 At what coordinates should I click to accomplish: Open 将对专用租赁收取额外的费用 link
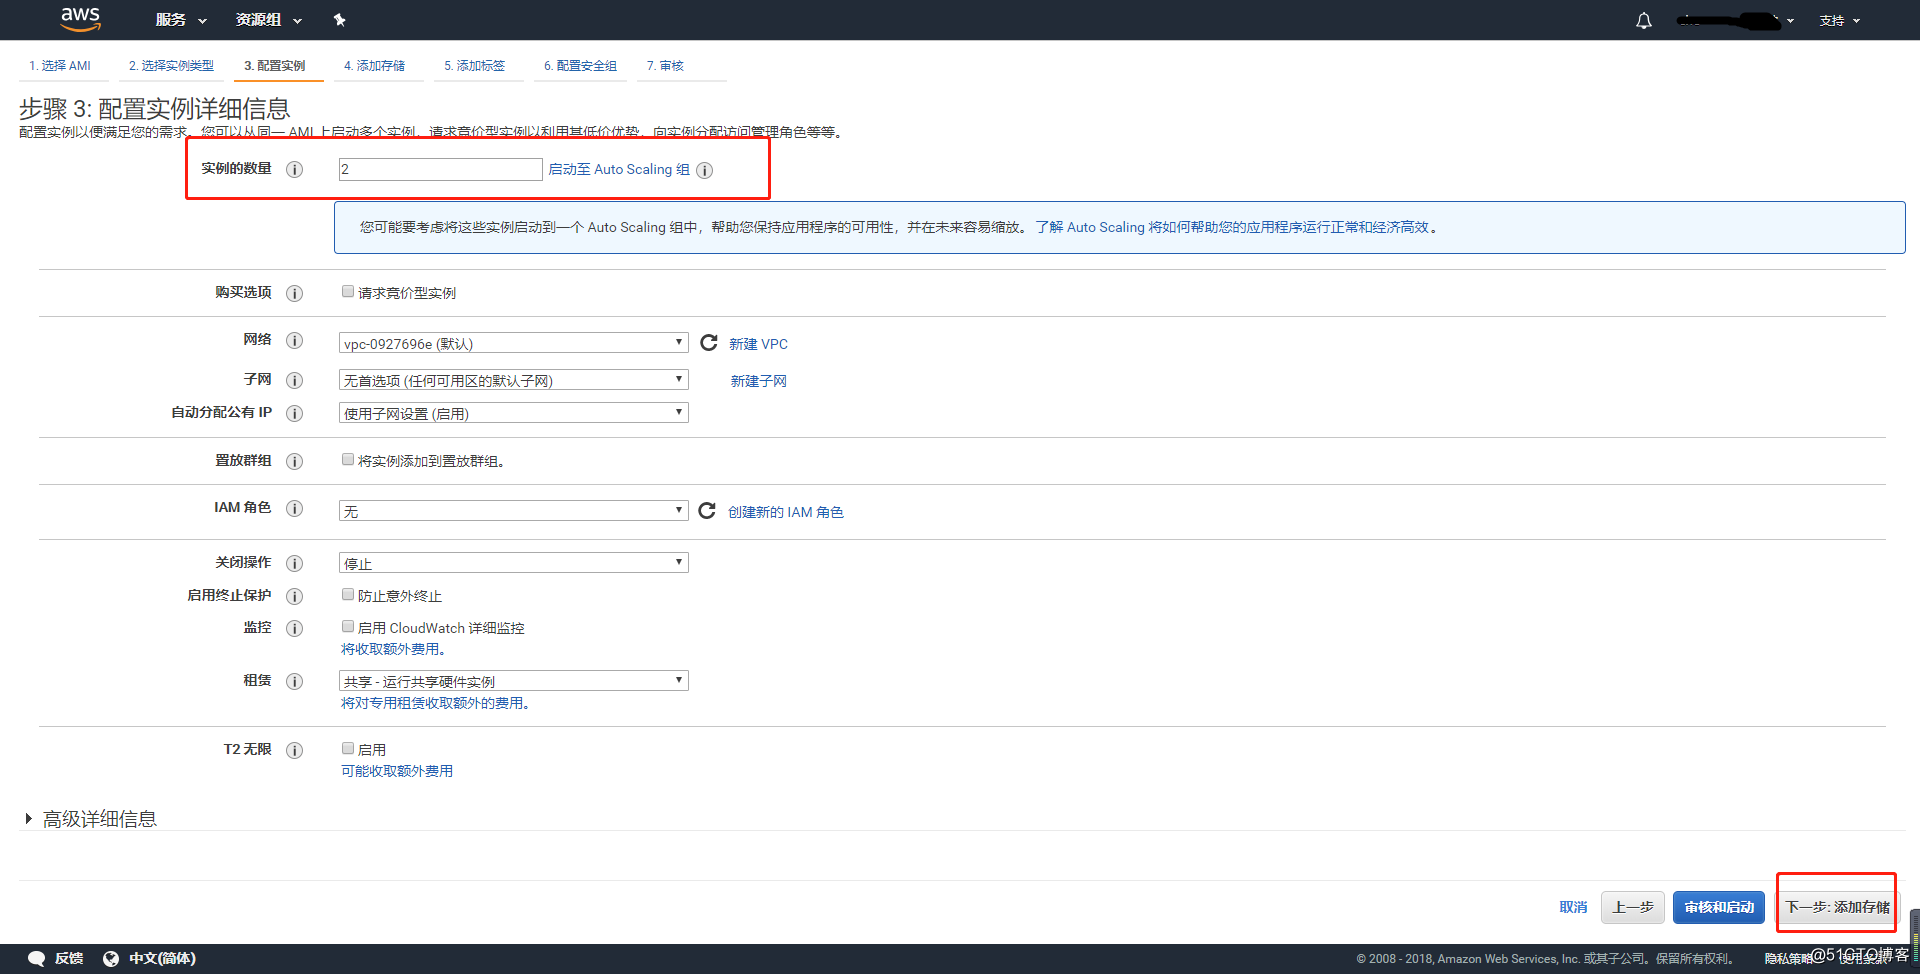click(x=435, y=703)
